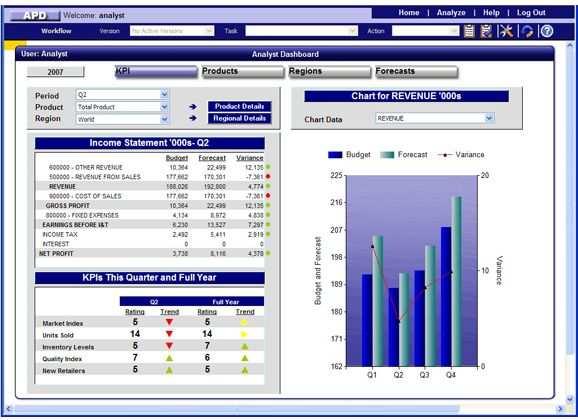Click the arrow icon beside Product Details
The height and width of the screenshot is (420, 578).
click(x=193, y=107)
